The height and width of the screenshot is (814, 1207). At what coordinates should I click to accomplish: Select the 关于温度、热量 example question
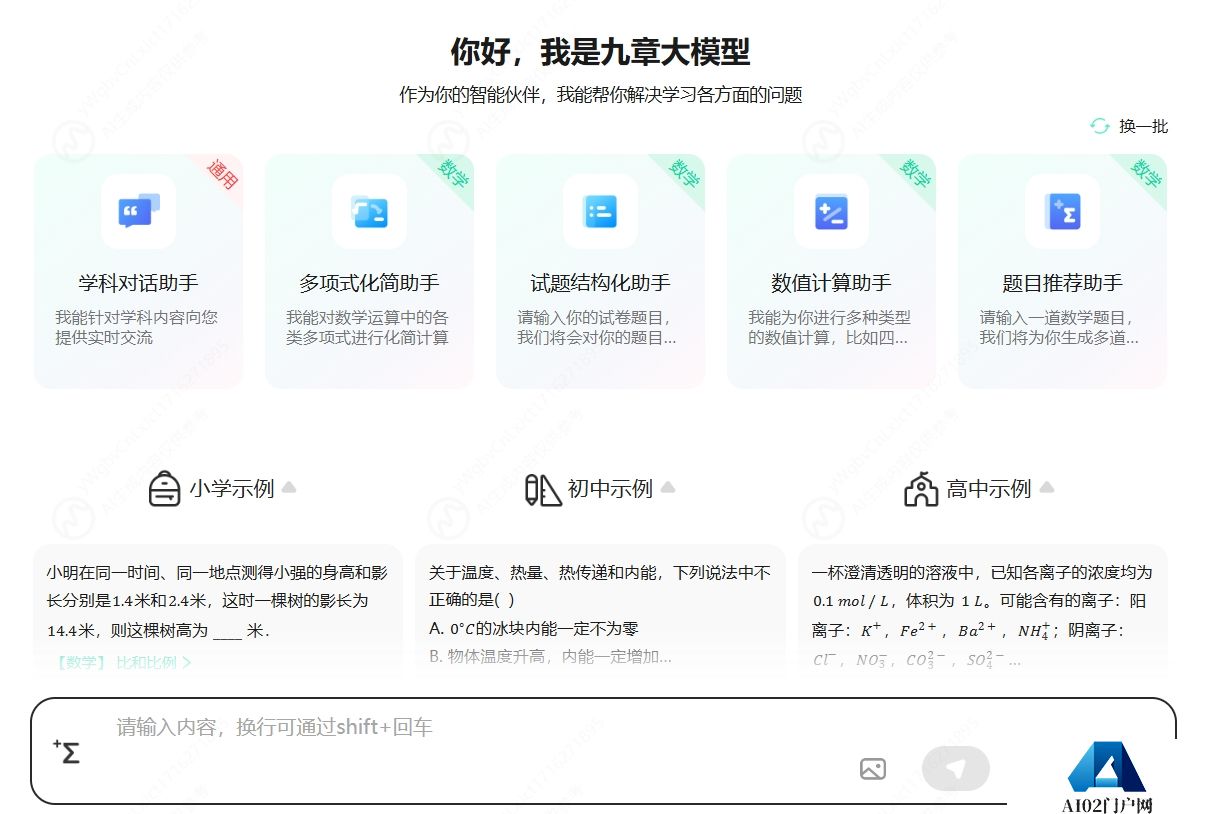(600, 610)
